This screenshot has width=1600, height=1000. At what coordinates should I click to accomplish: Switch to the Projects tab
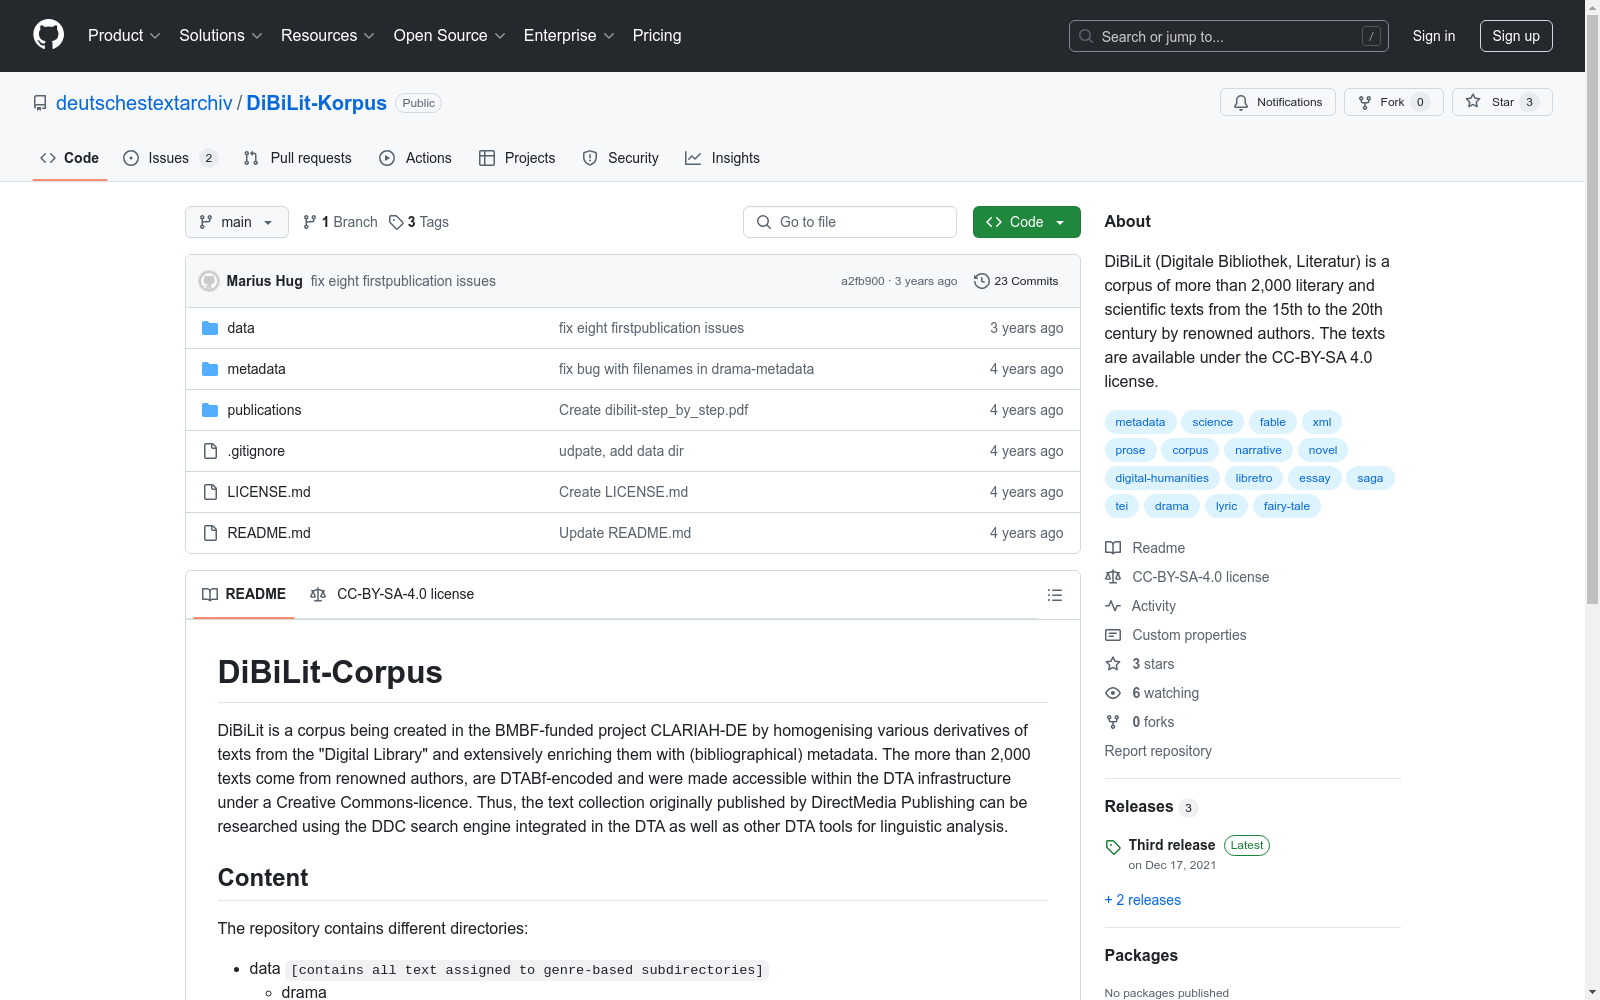[x=517, y=158]
